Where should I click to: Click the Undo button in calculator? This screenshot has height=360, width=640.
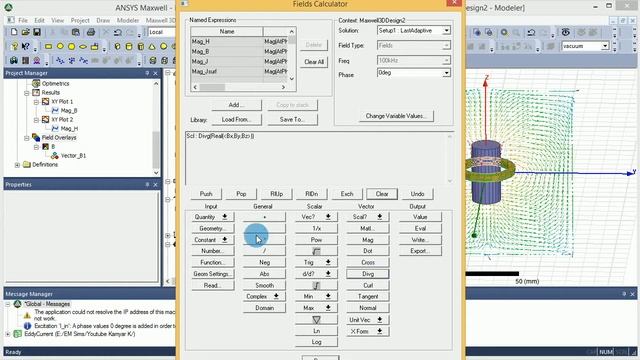[x=417, y=194]
